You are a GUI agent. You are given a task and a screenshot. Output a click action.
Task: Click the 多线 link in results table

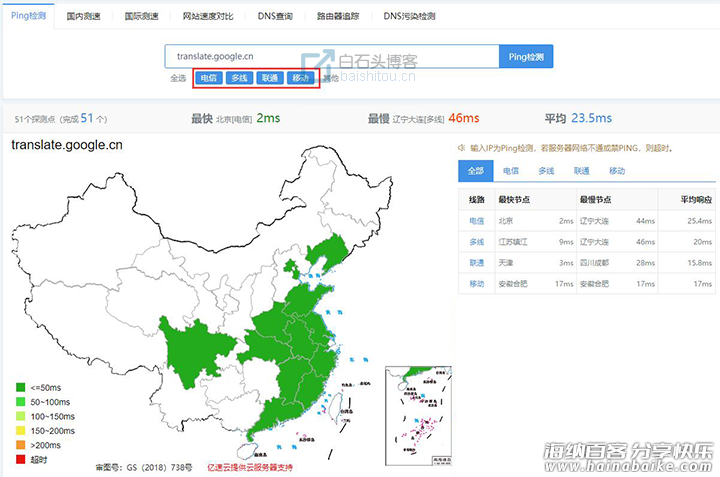point(477,242)
